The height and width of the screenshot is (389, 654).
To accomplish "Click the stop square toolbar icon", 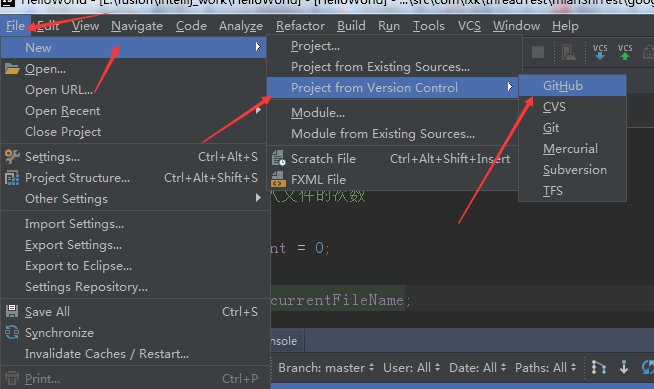I will click(538, 52).
